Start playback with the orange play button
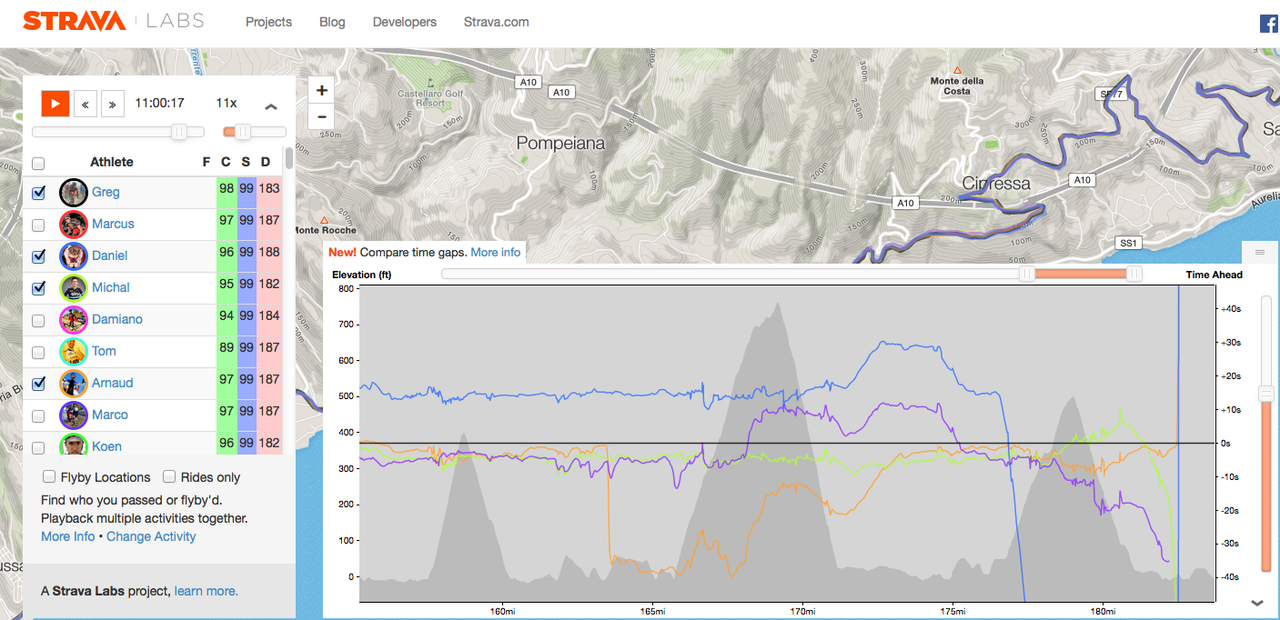The height and width of the screenshot is (620, 1280). [55, 103]
